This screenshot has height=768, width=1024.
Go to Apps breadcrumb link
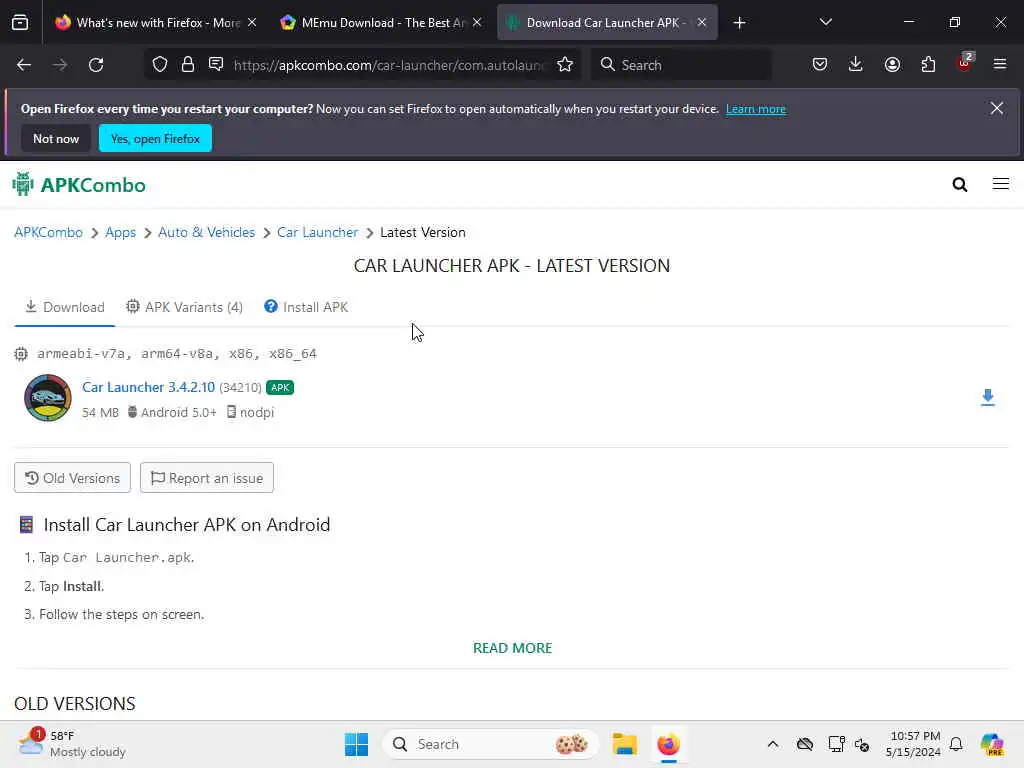tap(120, 232)
